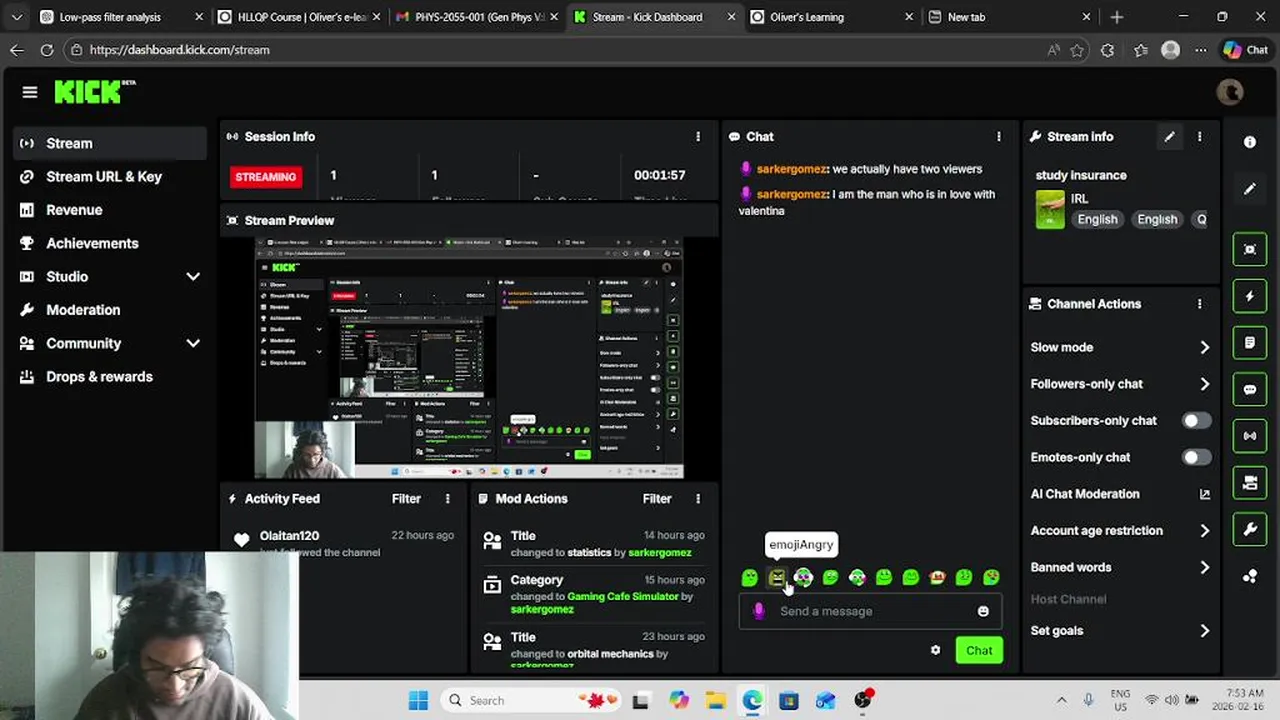Open Channel Actions three-dot menu
1280x720 pixels.
(x=1199, y=304)
